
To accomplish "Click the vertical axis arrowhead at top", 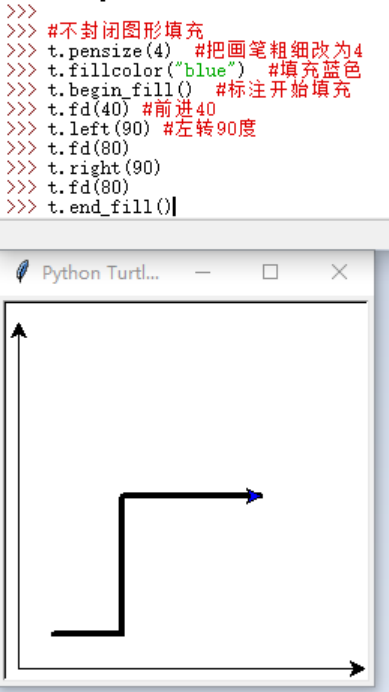I will pos(19,330).
